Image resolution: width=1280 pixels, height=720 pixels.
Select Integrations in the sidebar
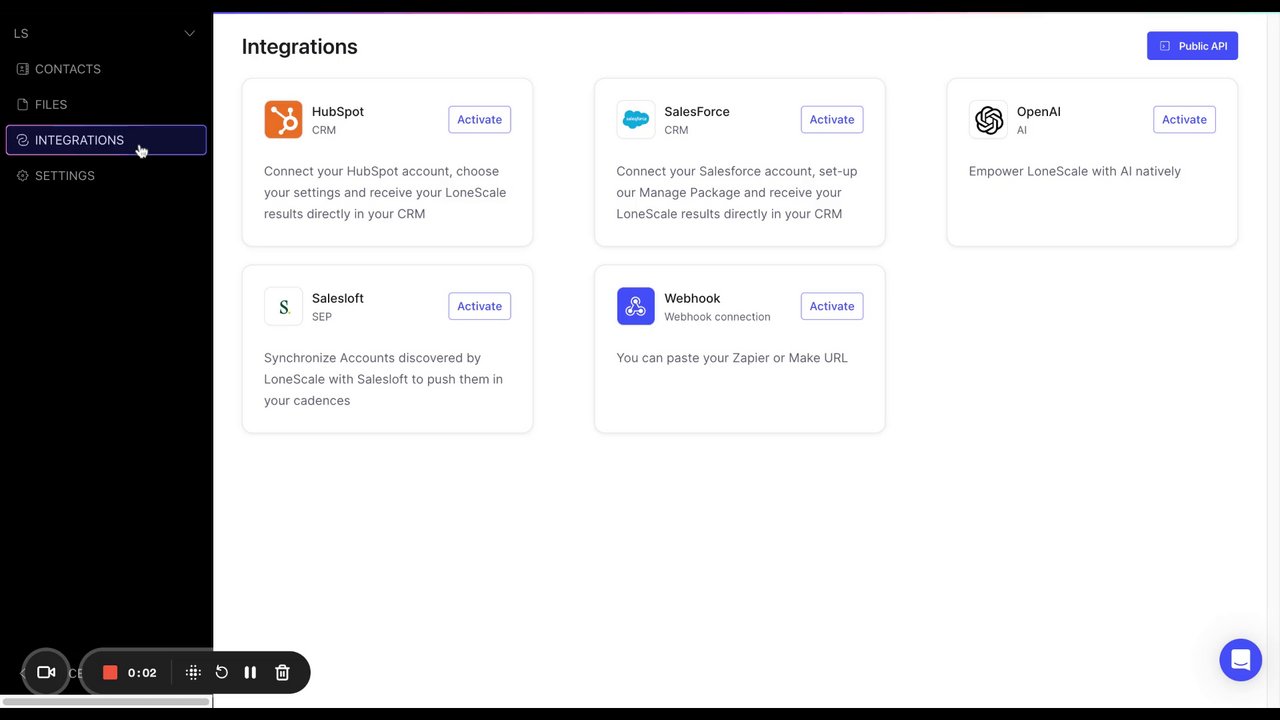(x=106, y=140)
